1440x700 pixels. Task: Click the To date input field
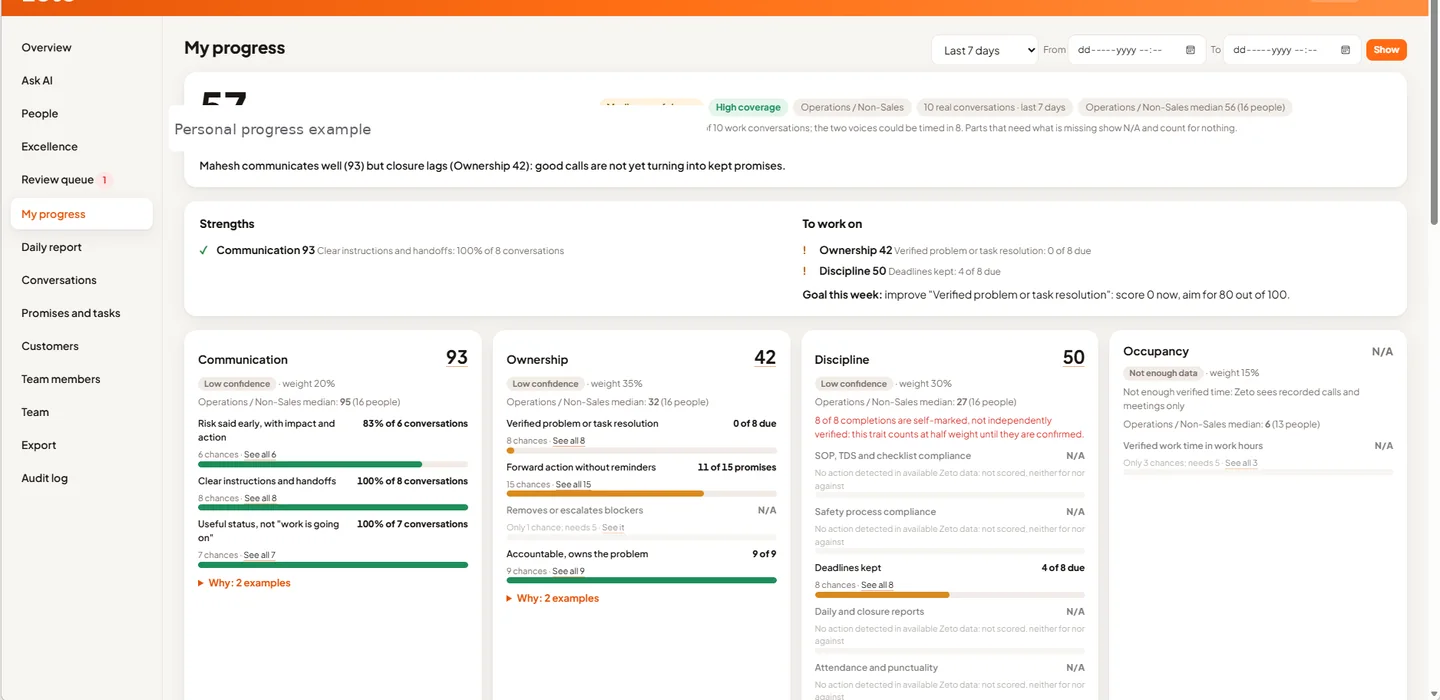click(1292, 50)
